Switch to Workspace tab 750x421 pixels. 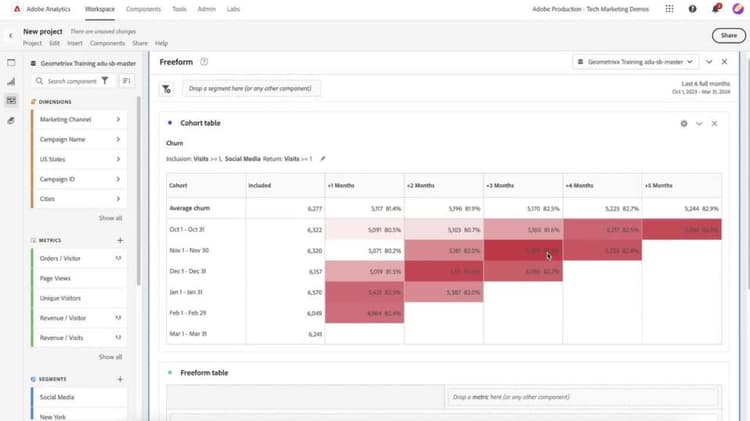[x=99, y=9]
